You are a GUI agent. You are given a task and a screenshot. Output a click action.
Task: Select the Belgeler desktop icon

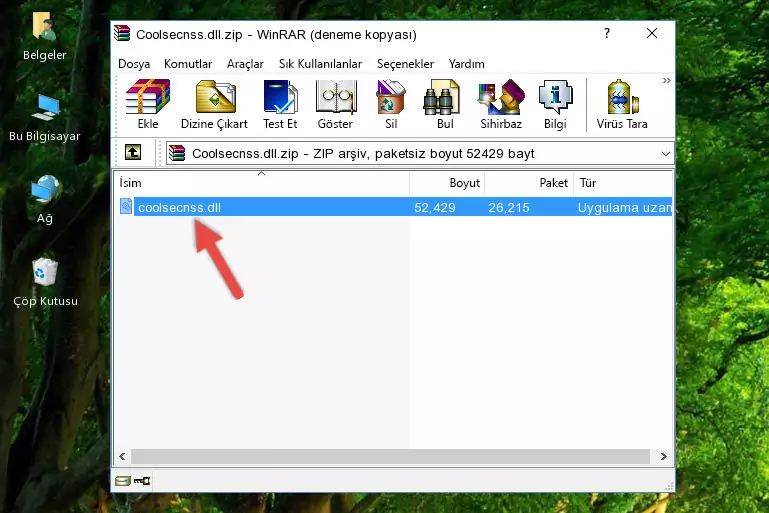pos(44,36)
